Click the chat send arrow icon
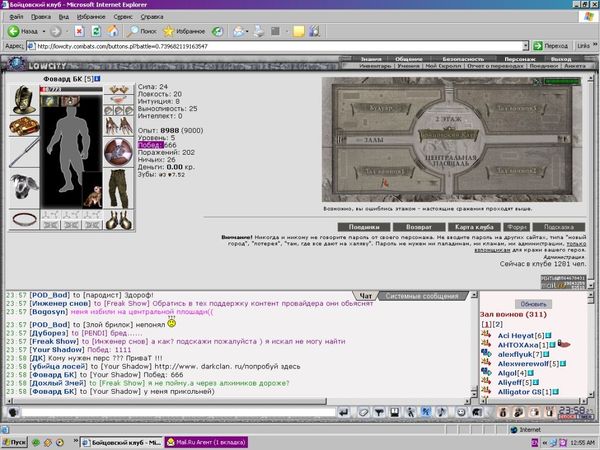The width and height of the screenshot is (600, 450). 344,412
